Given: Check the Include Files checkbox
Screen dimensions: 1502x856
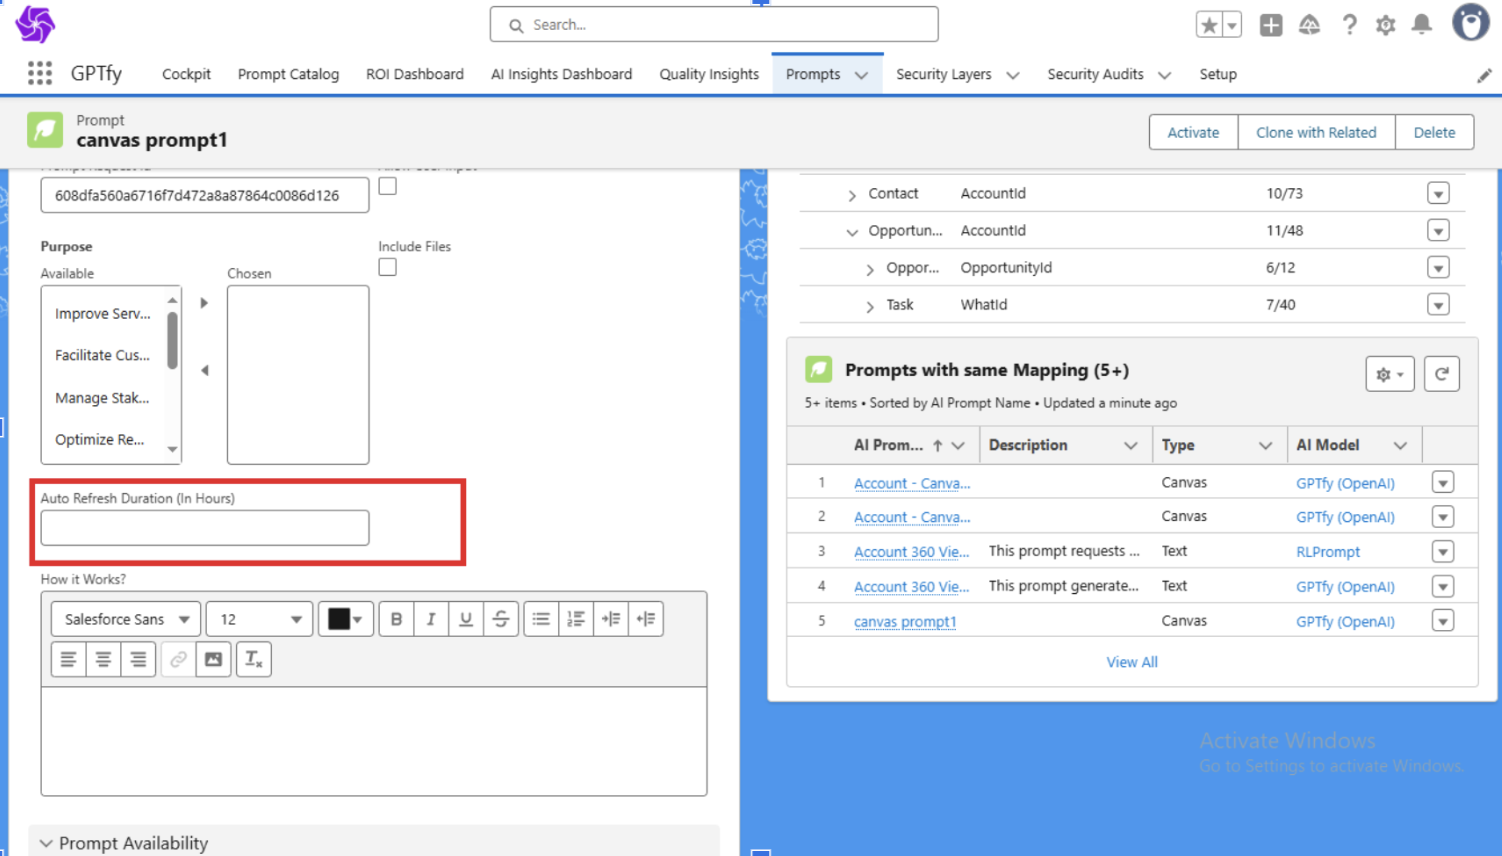Looking at the screenshot, I should (388, 267).
